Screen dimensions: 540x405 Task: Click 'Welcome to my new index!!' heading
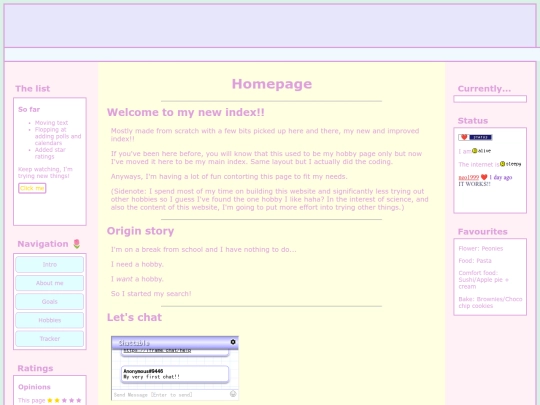pyautogui.click(x=186, y=112)
